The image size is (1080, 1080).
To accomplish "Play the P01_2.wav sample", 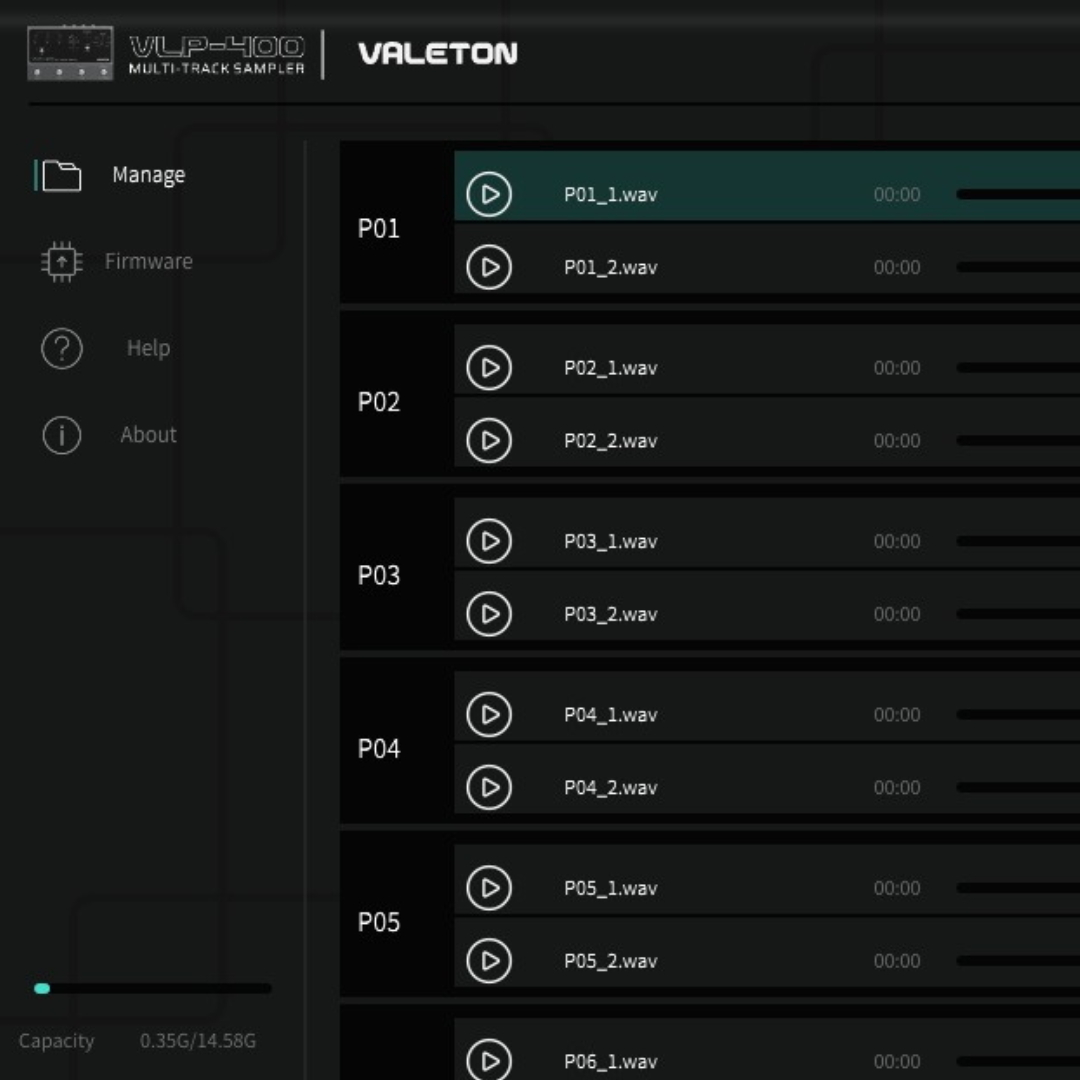I will pos(489,267).
